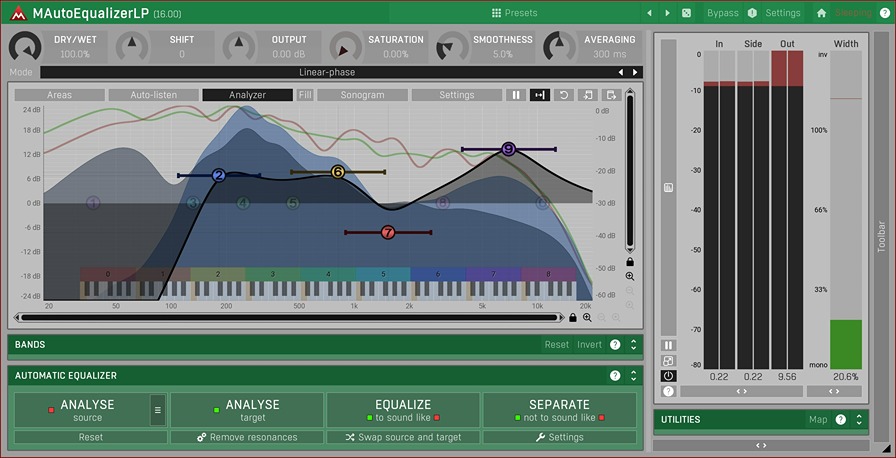Click Separate not to sound like
Viewport: 896px width, 458px height.
click(x=559, y=410)
